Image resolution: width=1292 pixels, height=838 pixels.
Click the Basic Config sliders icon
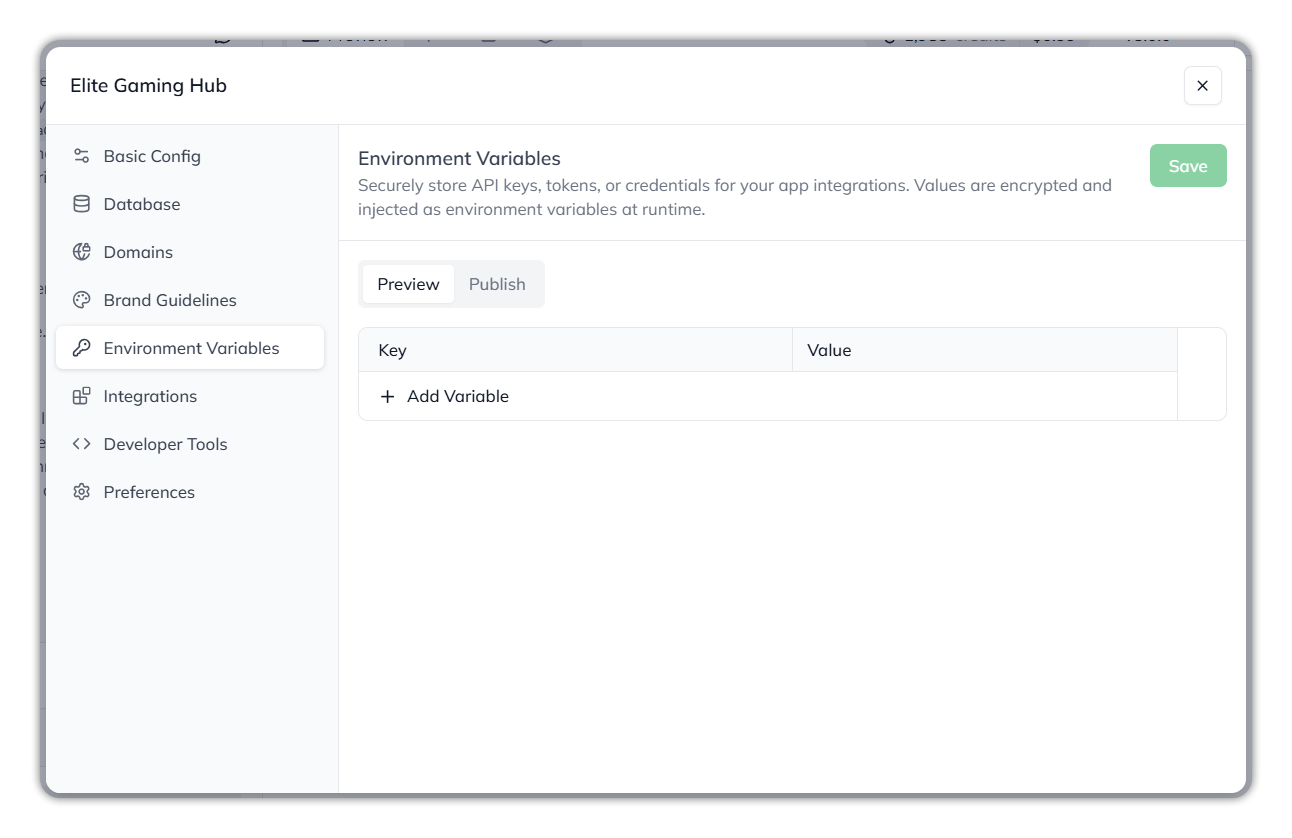click(x=82, y=156)
